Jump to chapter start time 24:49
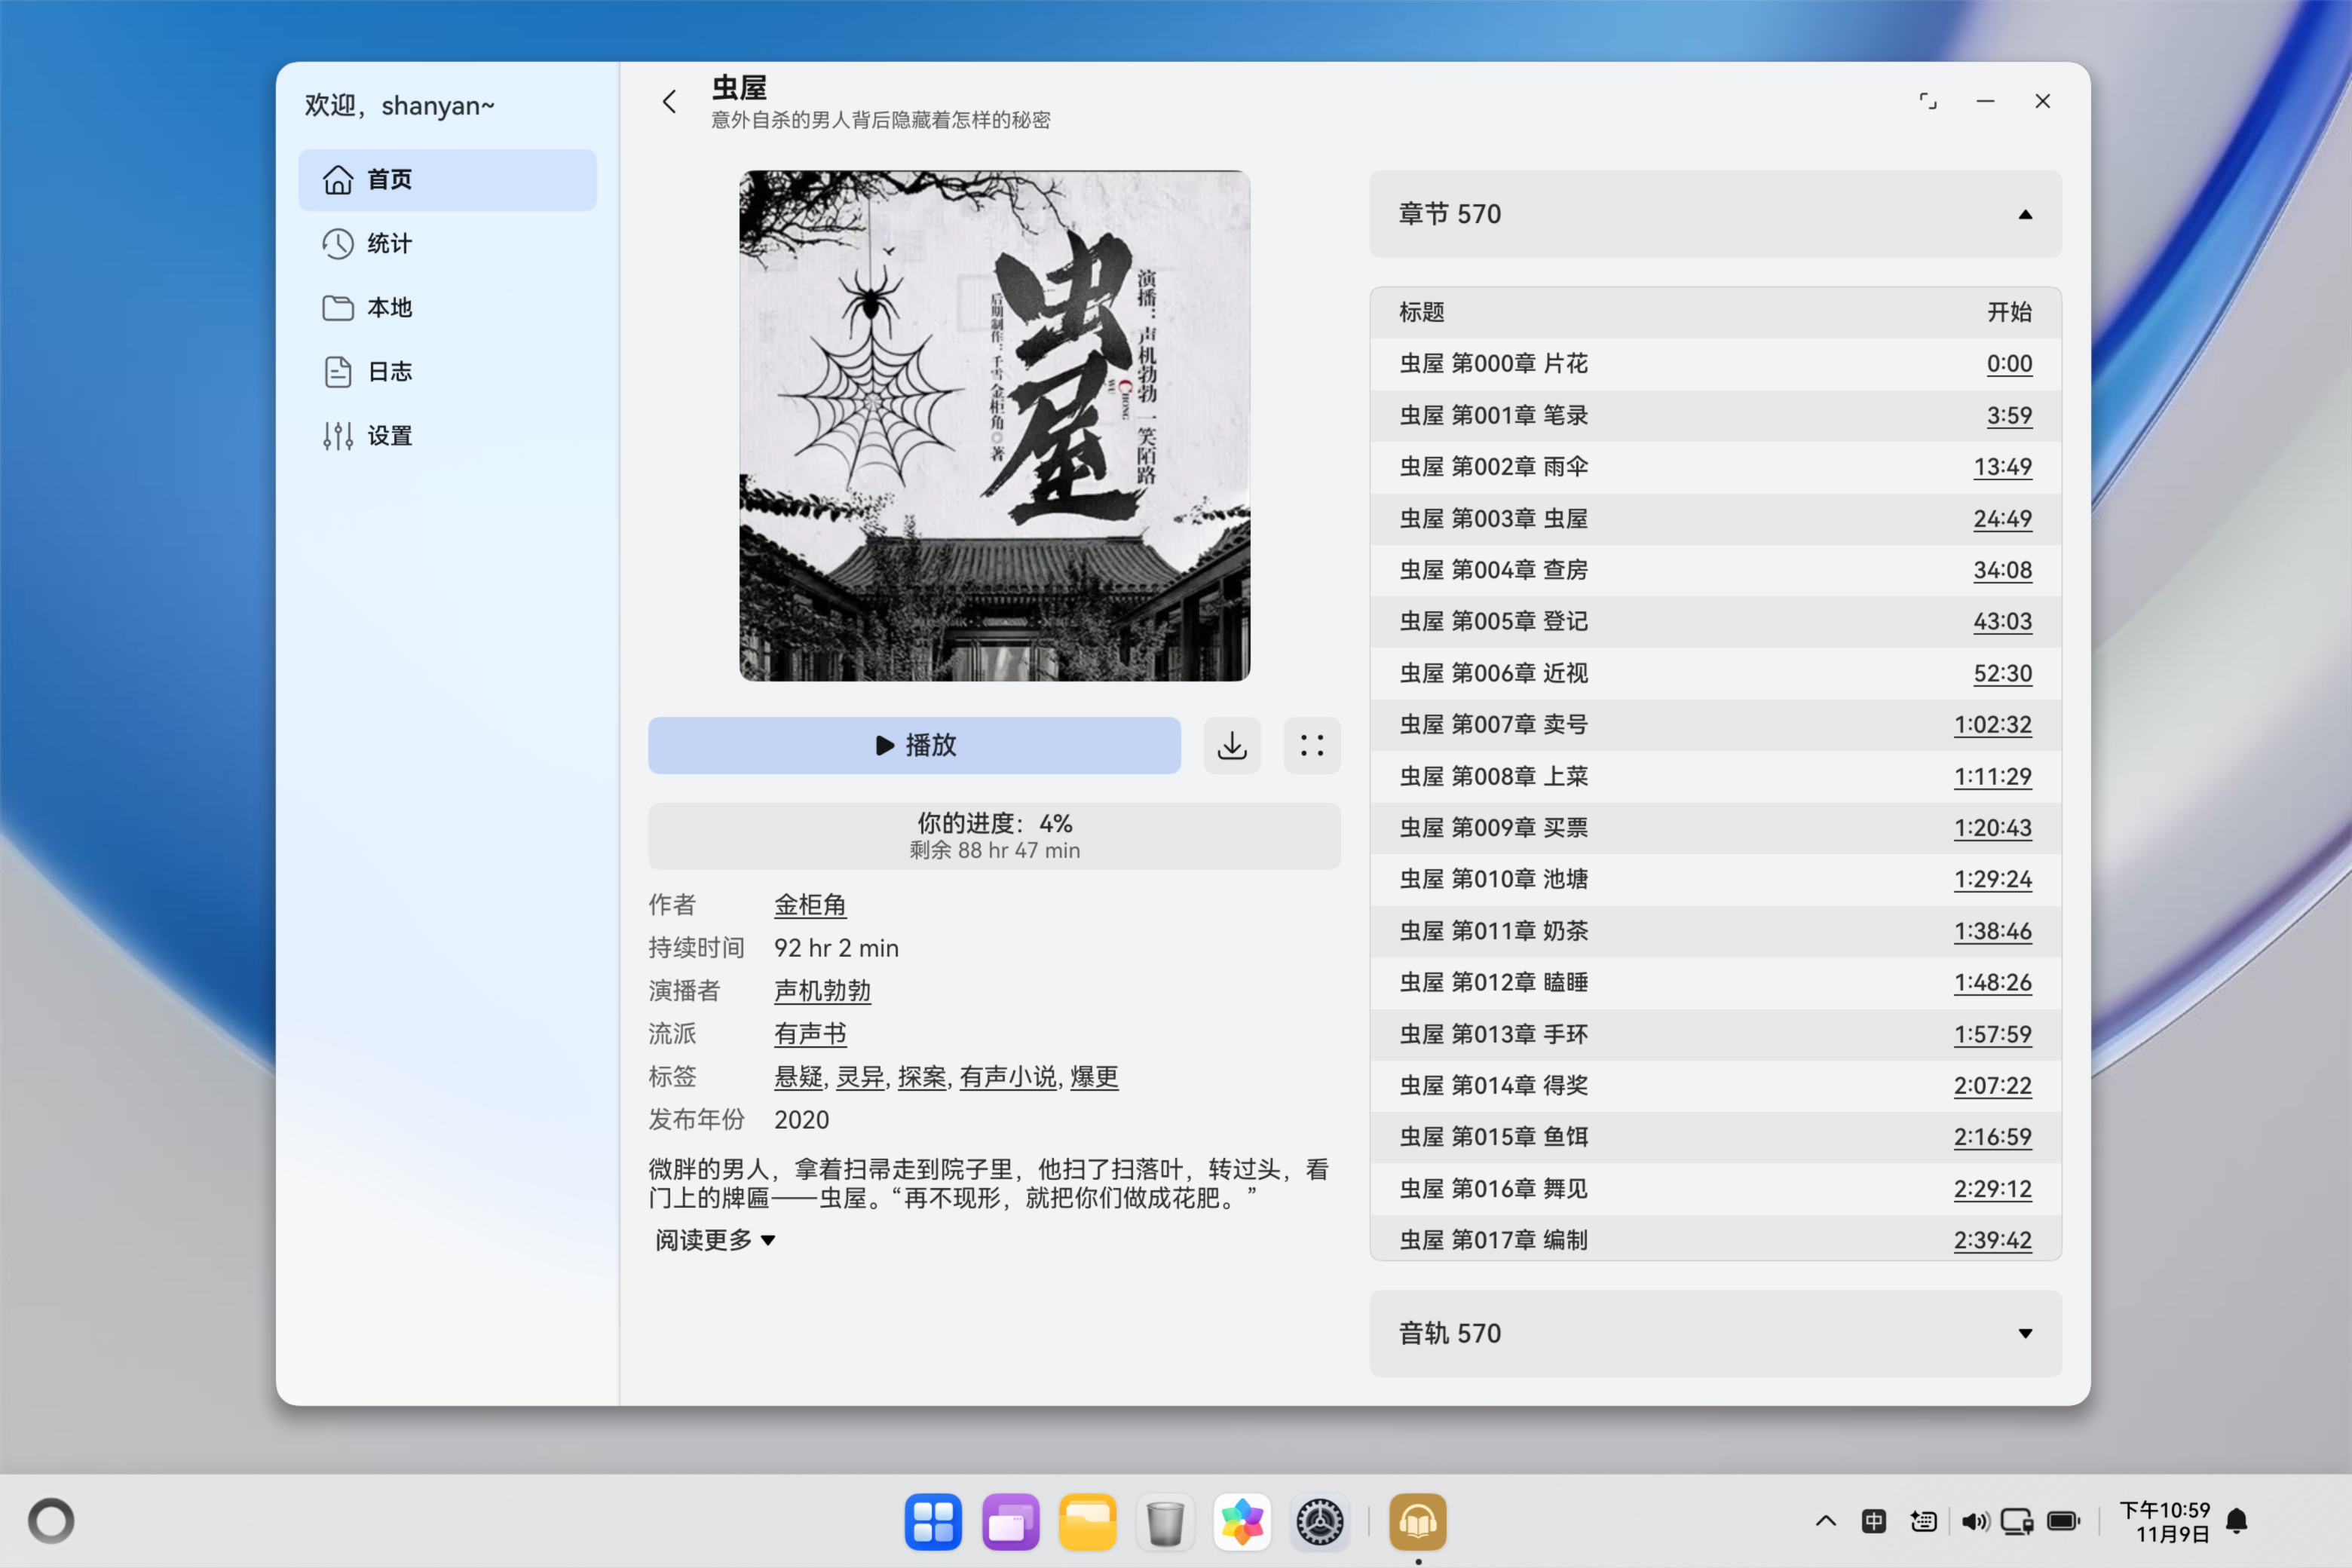Image resolution: width=2352 pixels, height=1568 pixels. coord(2002,519)
